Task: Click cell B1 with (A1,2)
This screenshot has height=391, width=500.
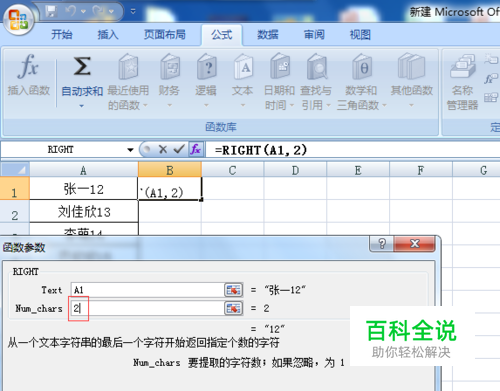Action: tap(170, 189)
